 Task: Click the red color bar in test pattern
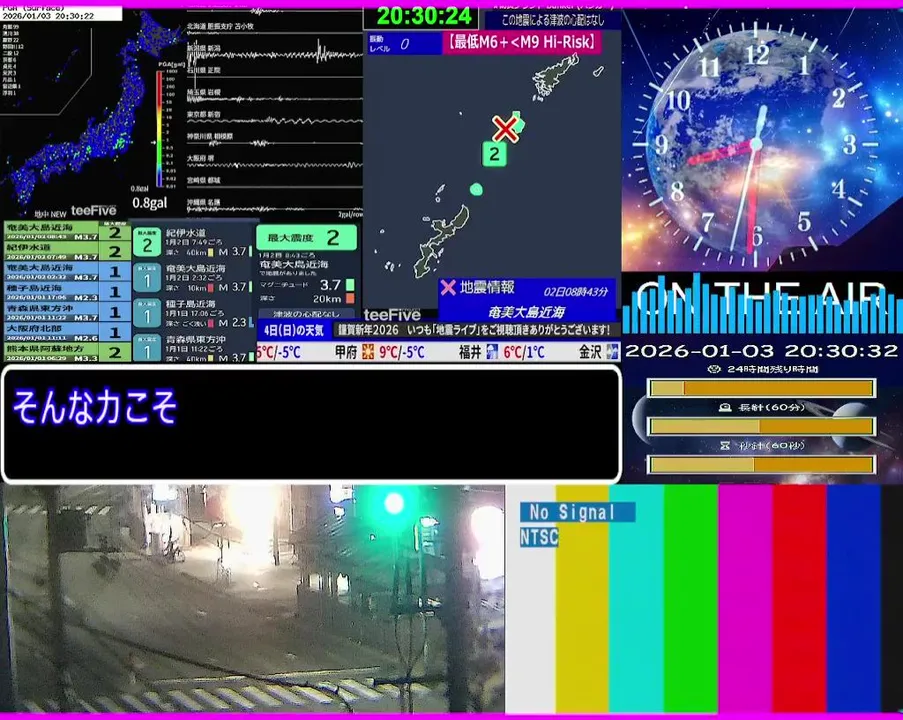click(x=799, y=599)
